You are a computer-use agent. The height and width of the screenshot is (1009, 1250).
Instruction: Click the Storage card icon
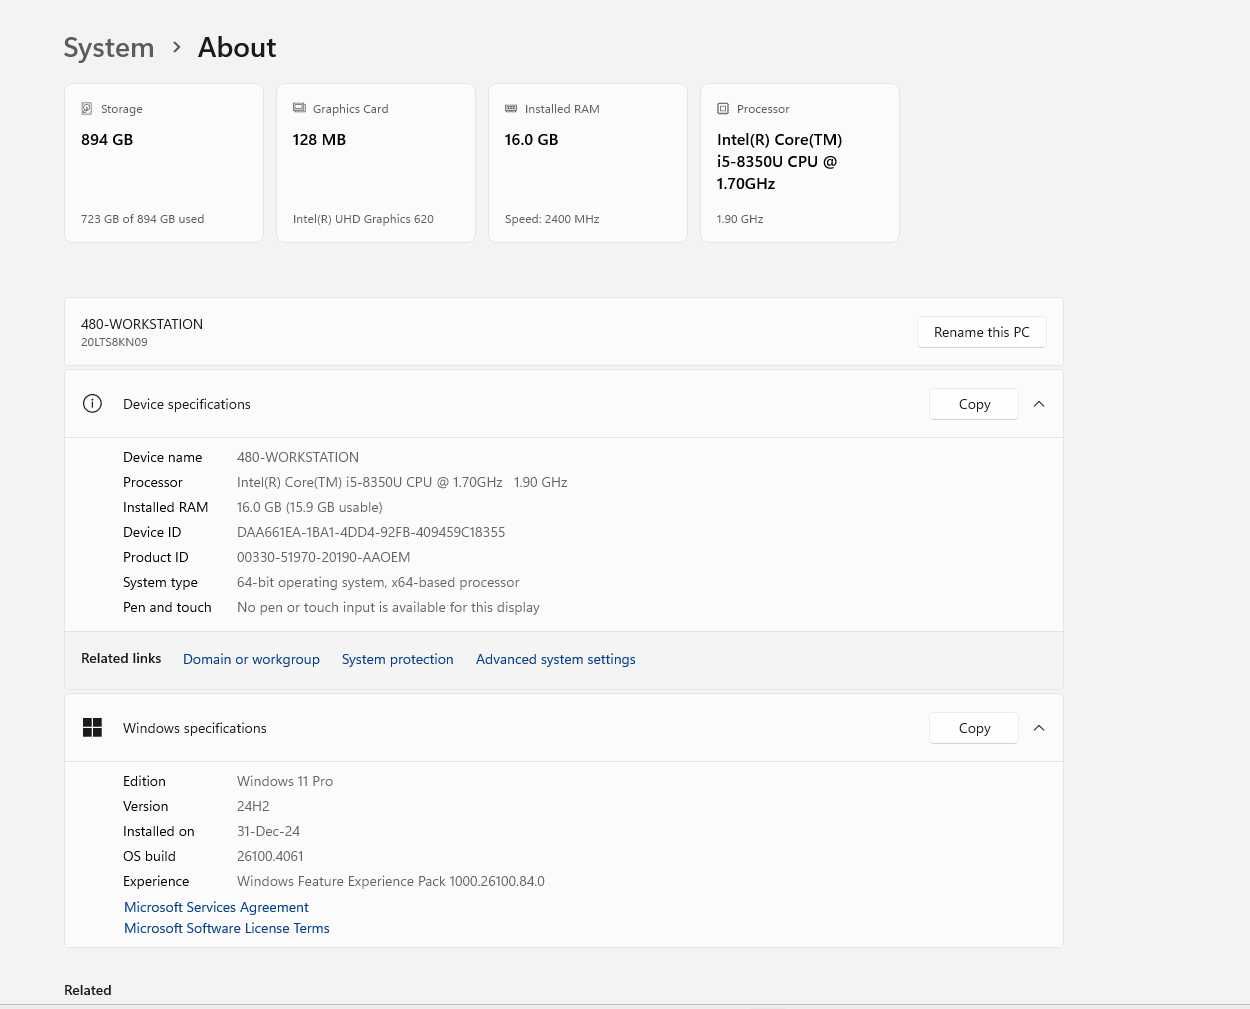(87, 108)
